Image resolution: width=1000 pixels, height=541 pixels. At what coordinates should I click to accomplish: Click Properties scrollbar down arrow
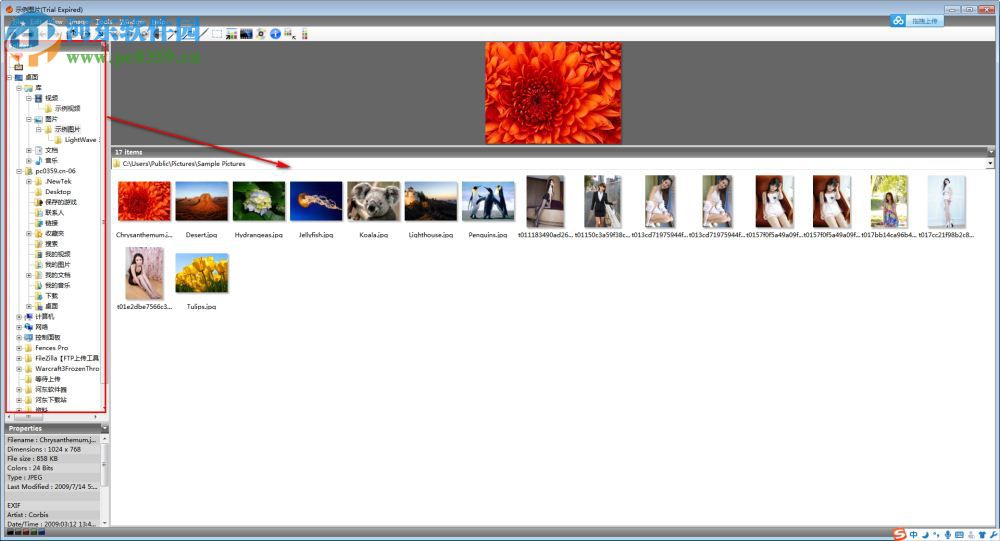pos(105,523)
